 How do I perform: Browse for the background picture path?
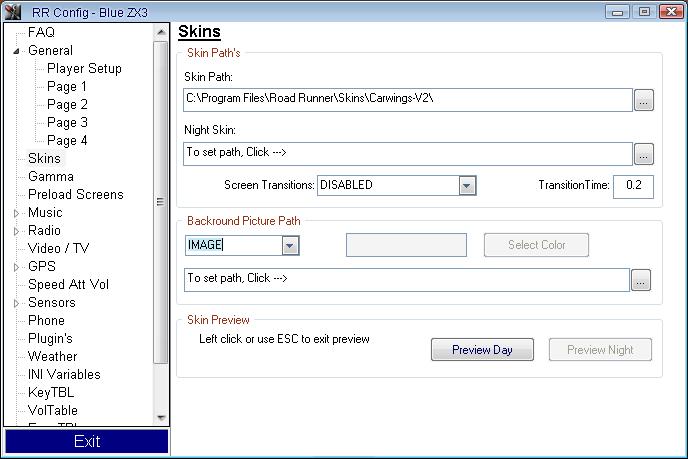pos(640,281)
